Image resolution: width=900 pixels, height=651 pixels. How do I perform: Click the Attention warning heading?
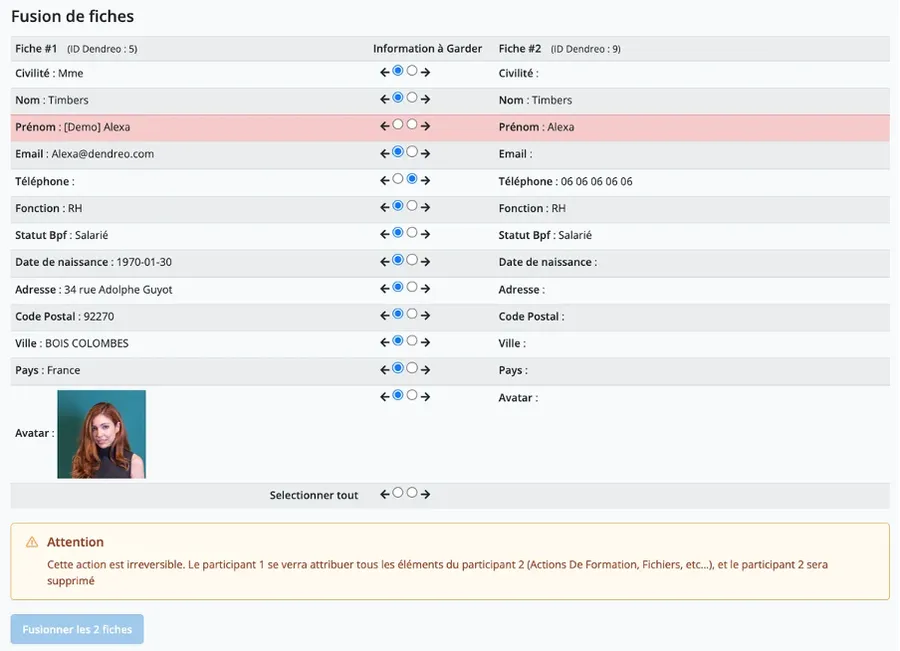75,542
